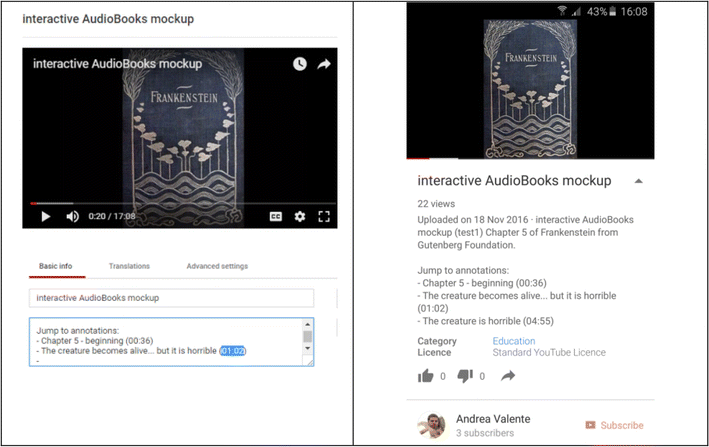Click description scrollbar down arrow
The height and width of the screenshot is (447, 709).
pos(307,348)
